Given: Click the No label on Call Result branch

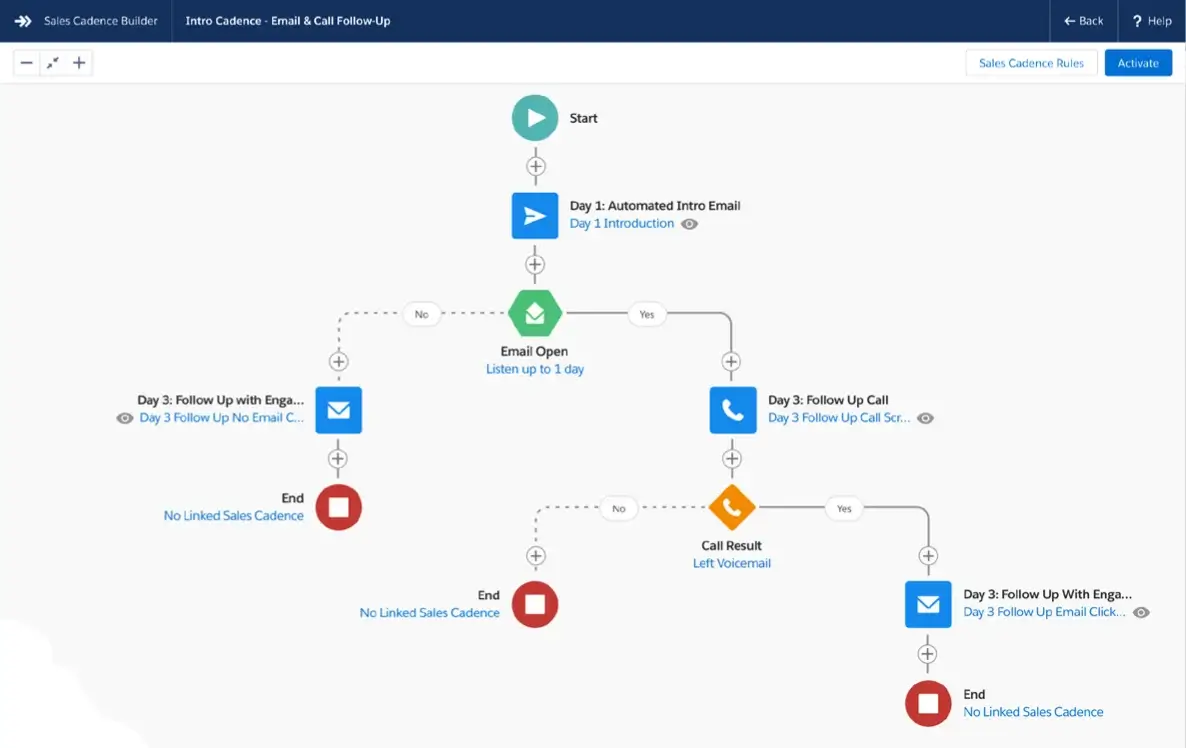Looking at the screenshot, I should [619, 508].
